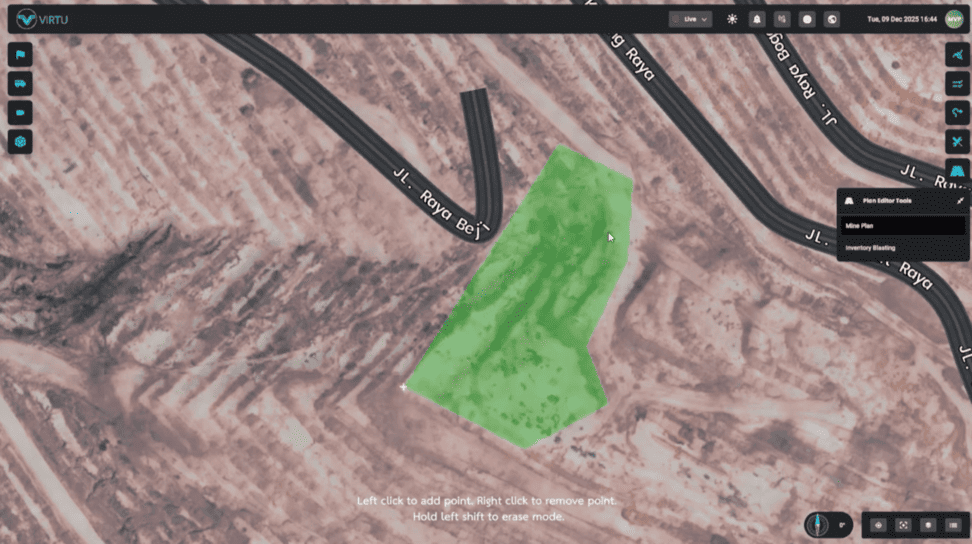This screenshot has width=972, height=544.
Task: Unpin the Plan Editor Tools panel
Action: pos(960,201)
